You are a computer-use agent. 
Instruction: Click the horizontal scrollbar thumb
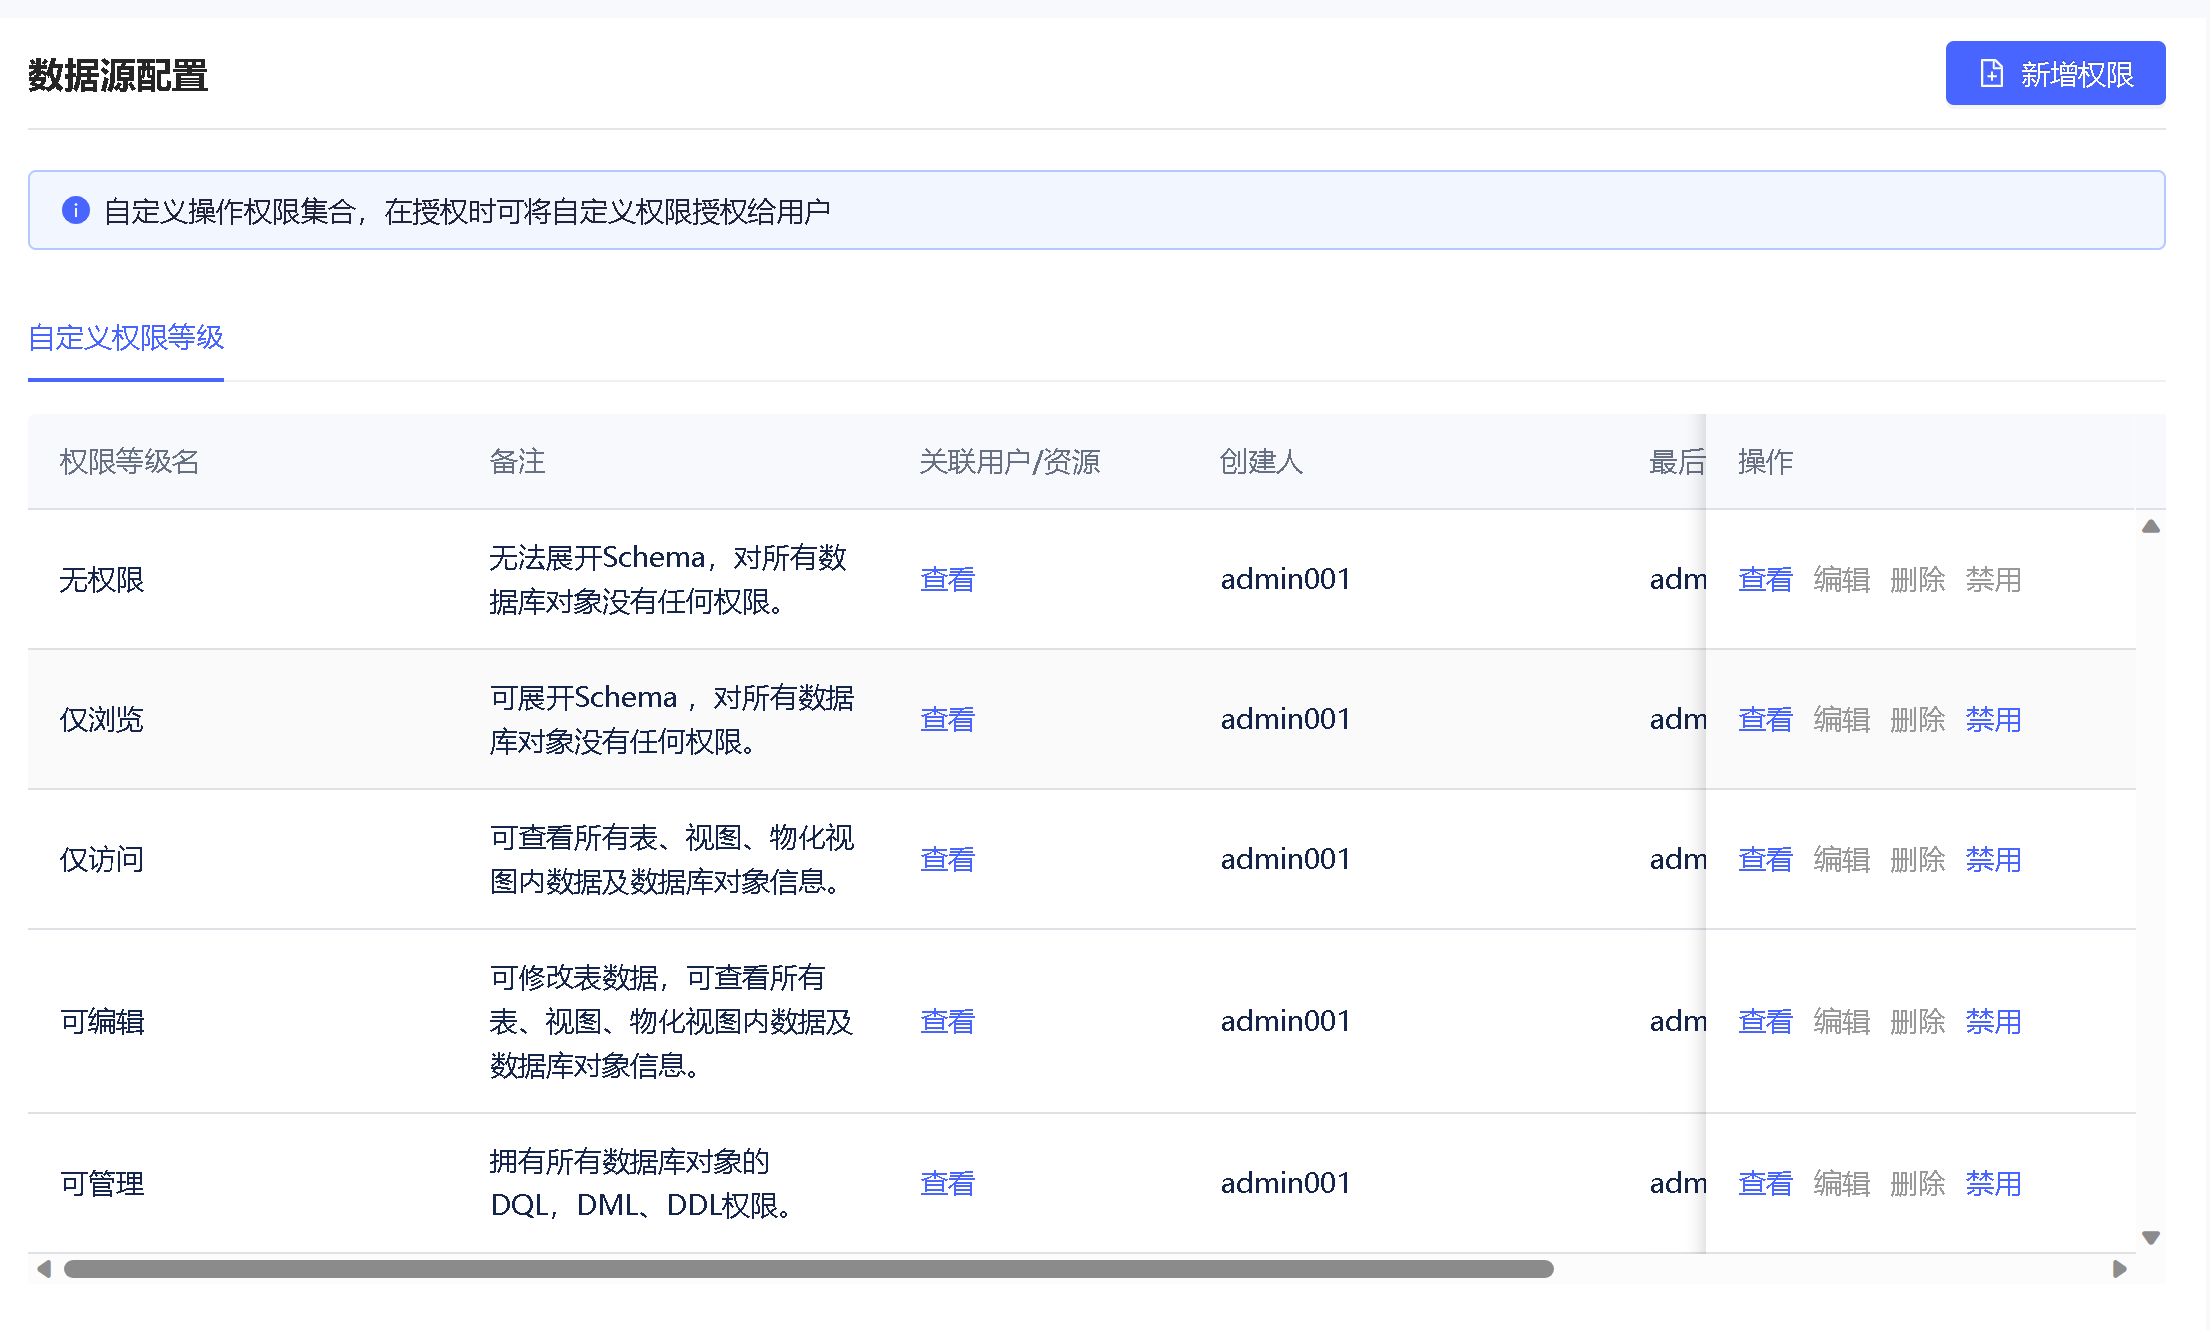(808, 1269)
